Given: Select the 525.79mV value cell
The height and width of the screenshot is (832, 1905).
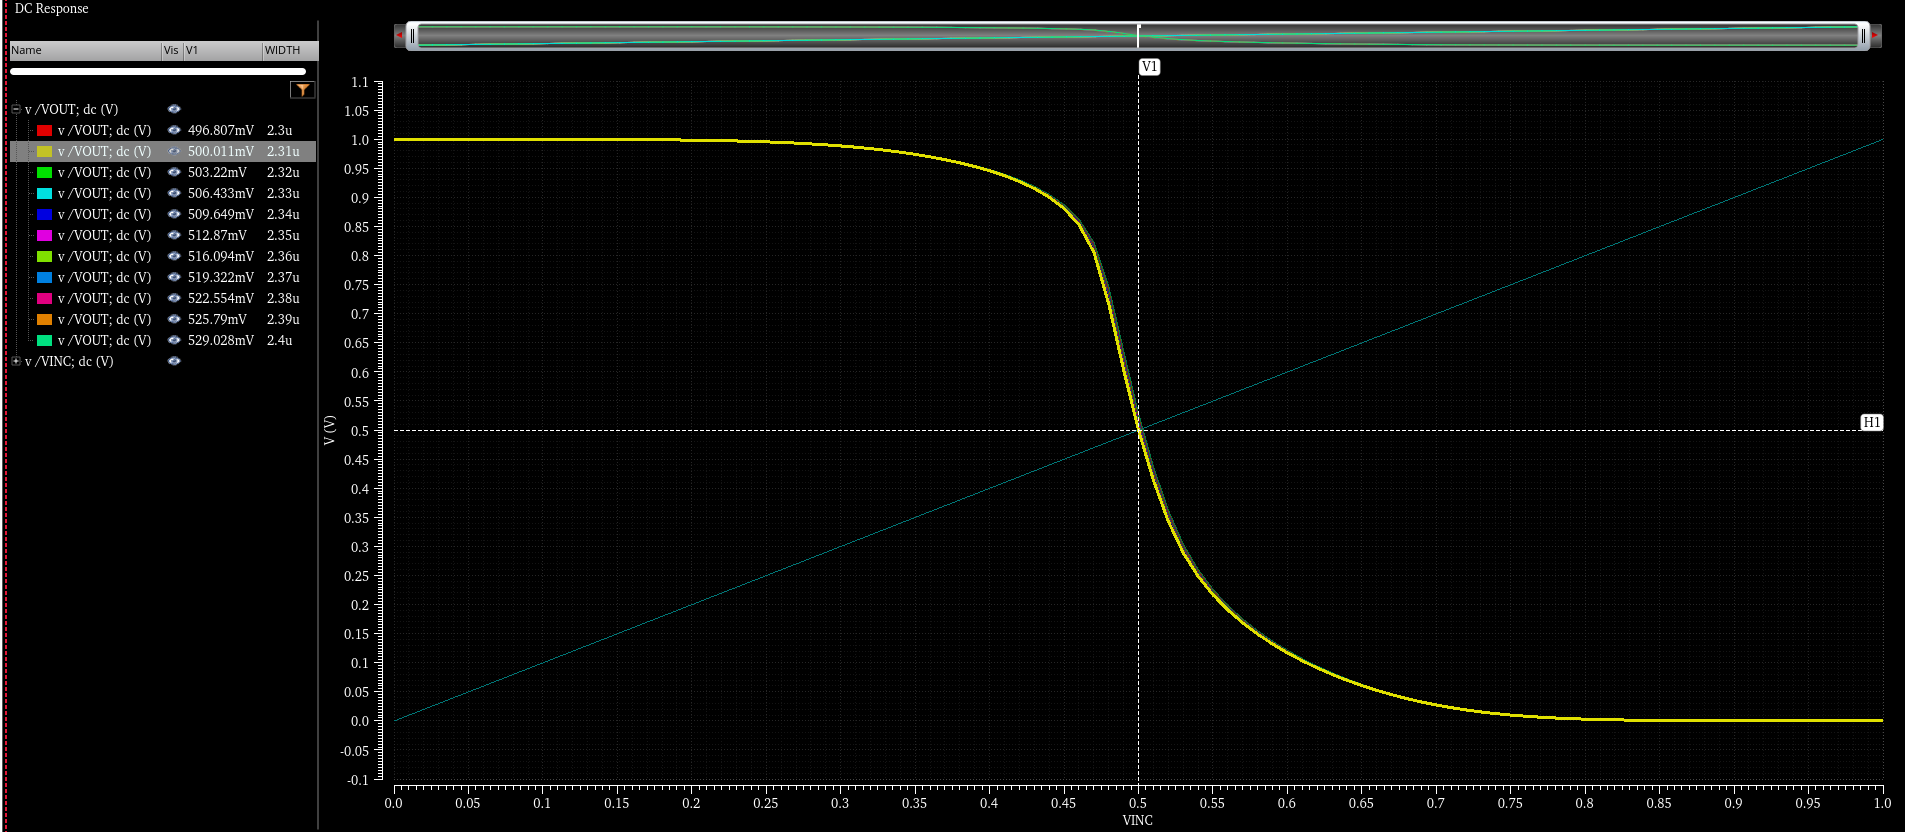Looking at the screenshot, I should 217,319.
